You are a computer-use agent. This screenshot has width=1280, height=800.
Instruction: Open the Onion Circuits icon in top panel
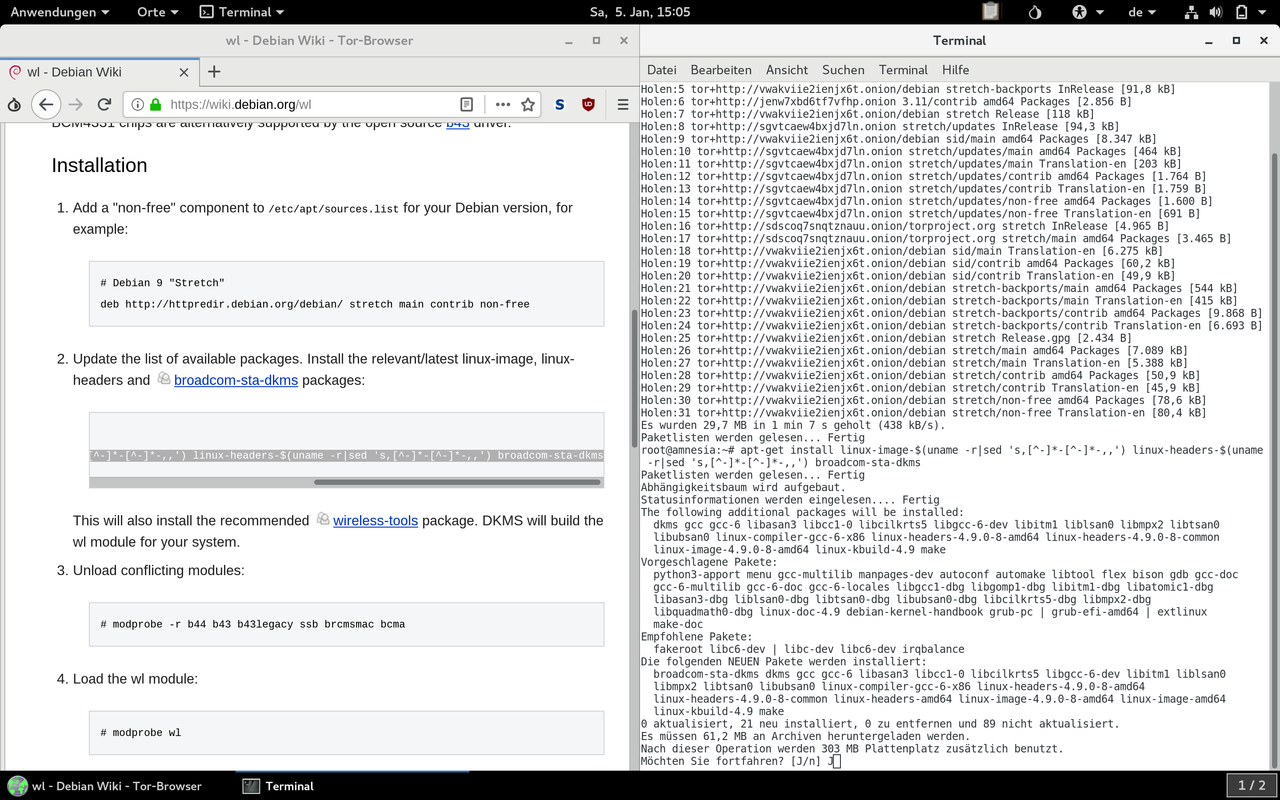(1035, 12)
